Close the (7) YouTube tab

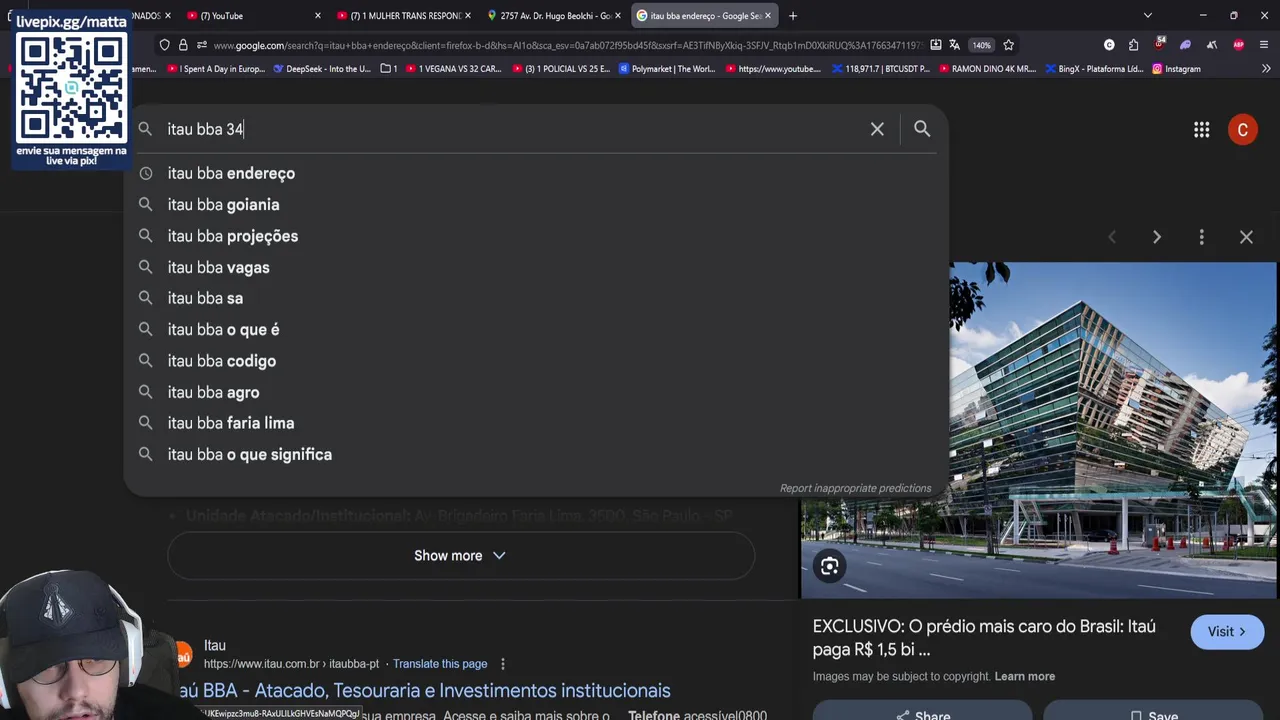(x=318, y=16)
